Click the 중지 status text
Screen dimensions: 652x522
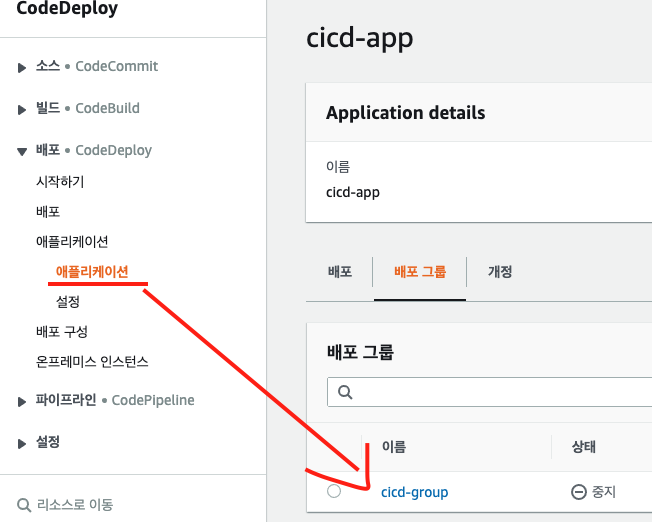(x=603, y=492)
